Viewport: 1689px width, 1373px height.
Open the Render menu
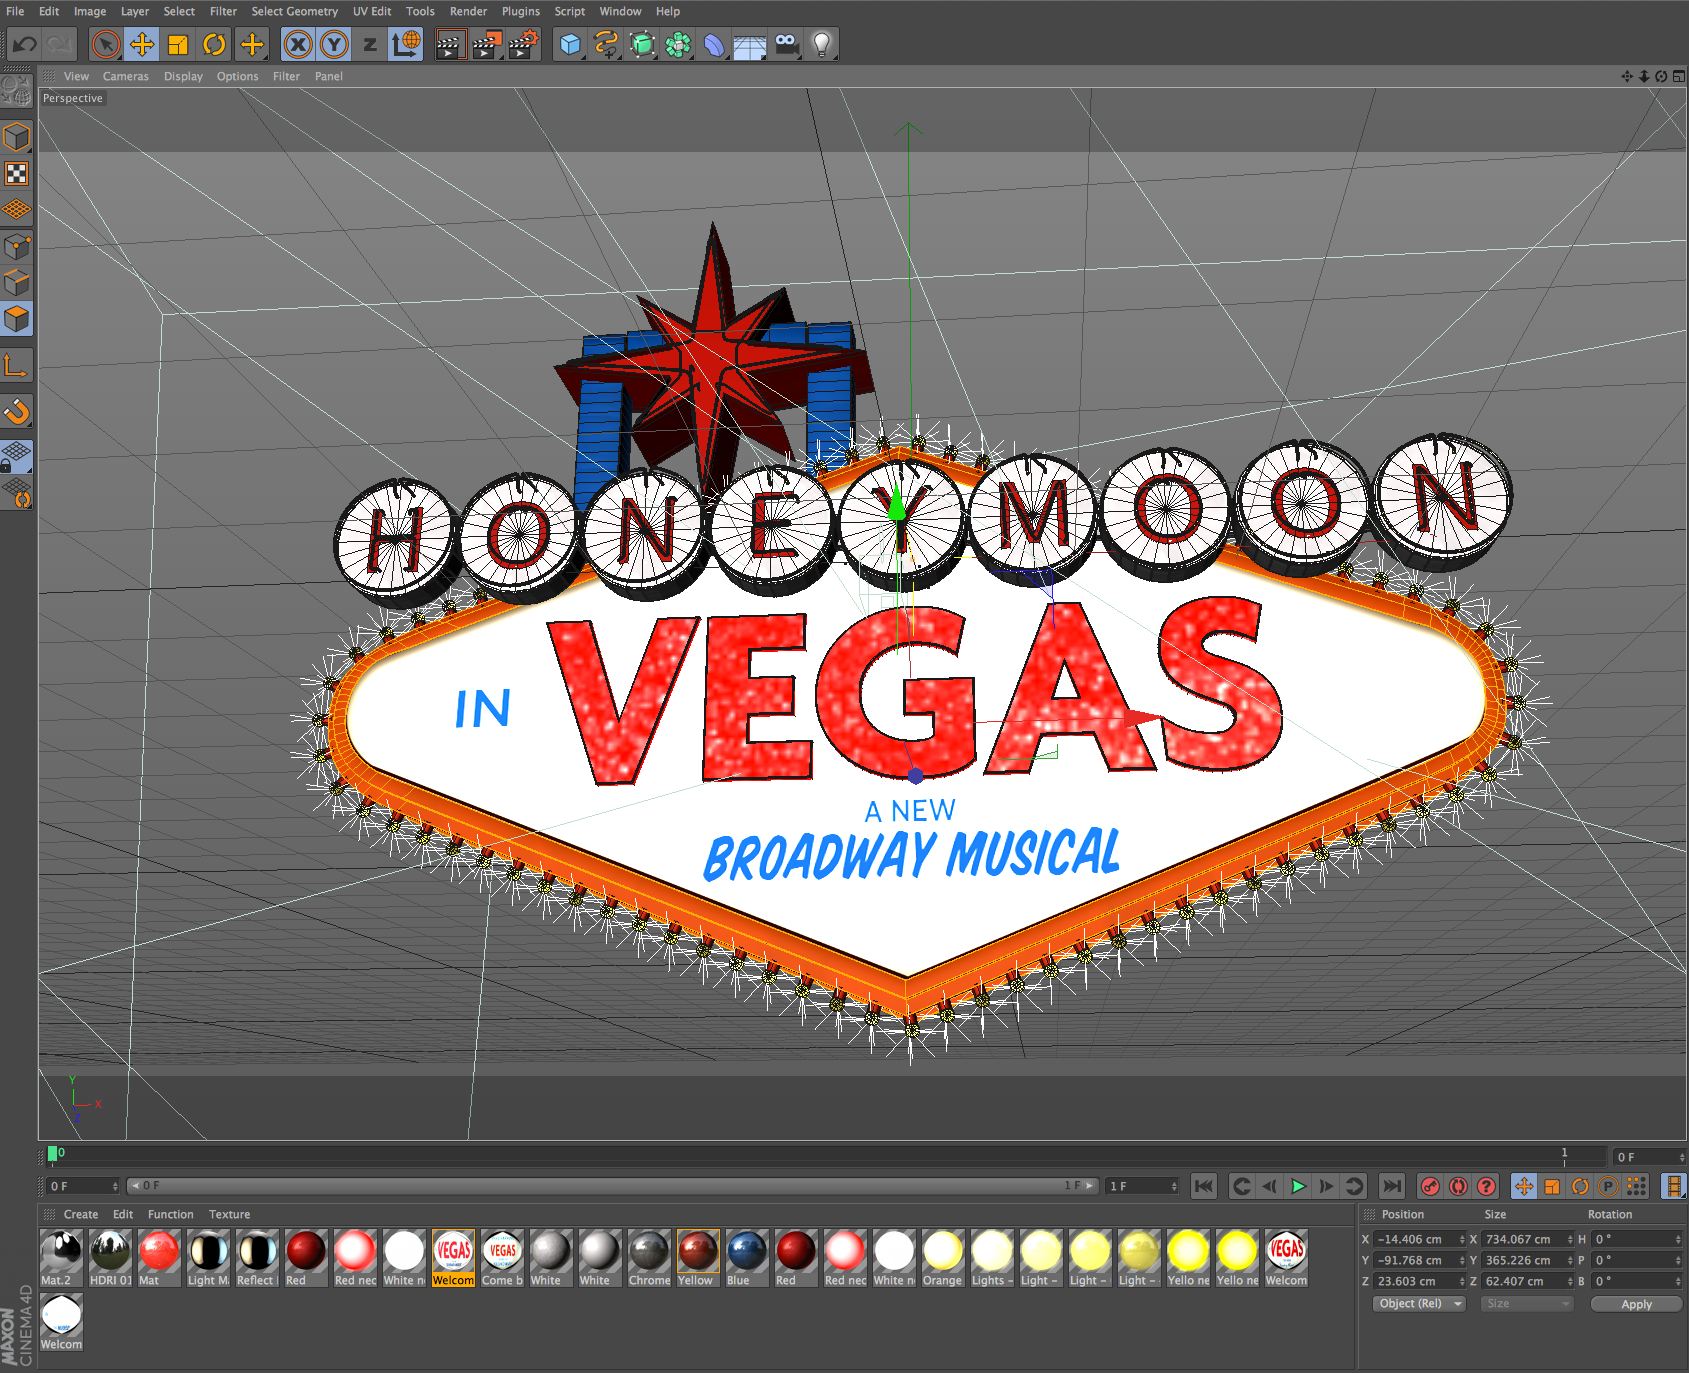coord(468,11)
